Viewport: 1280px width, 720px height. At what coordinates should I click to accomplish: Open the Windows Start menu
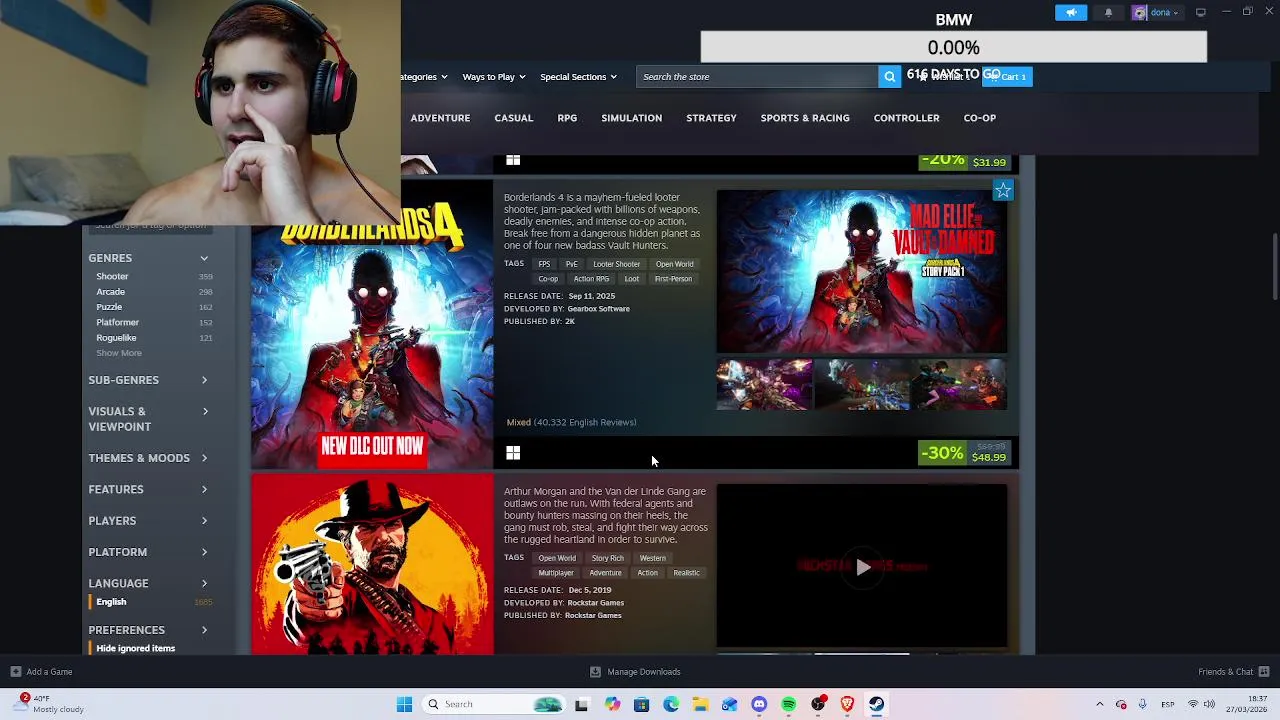click(x=404, y=704)
